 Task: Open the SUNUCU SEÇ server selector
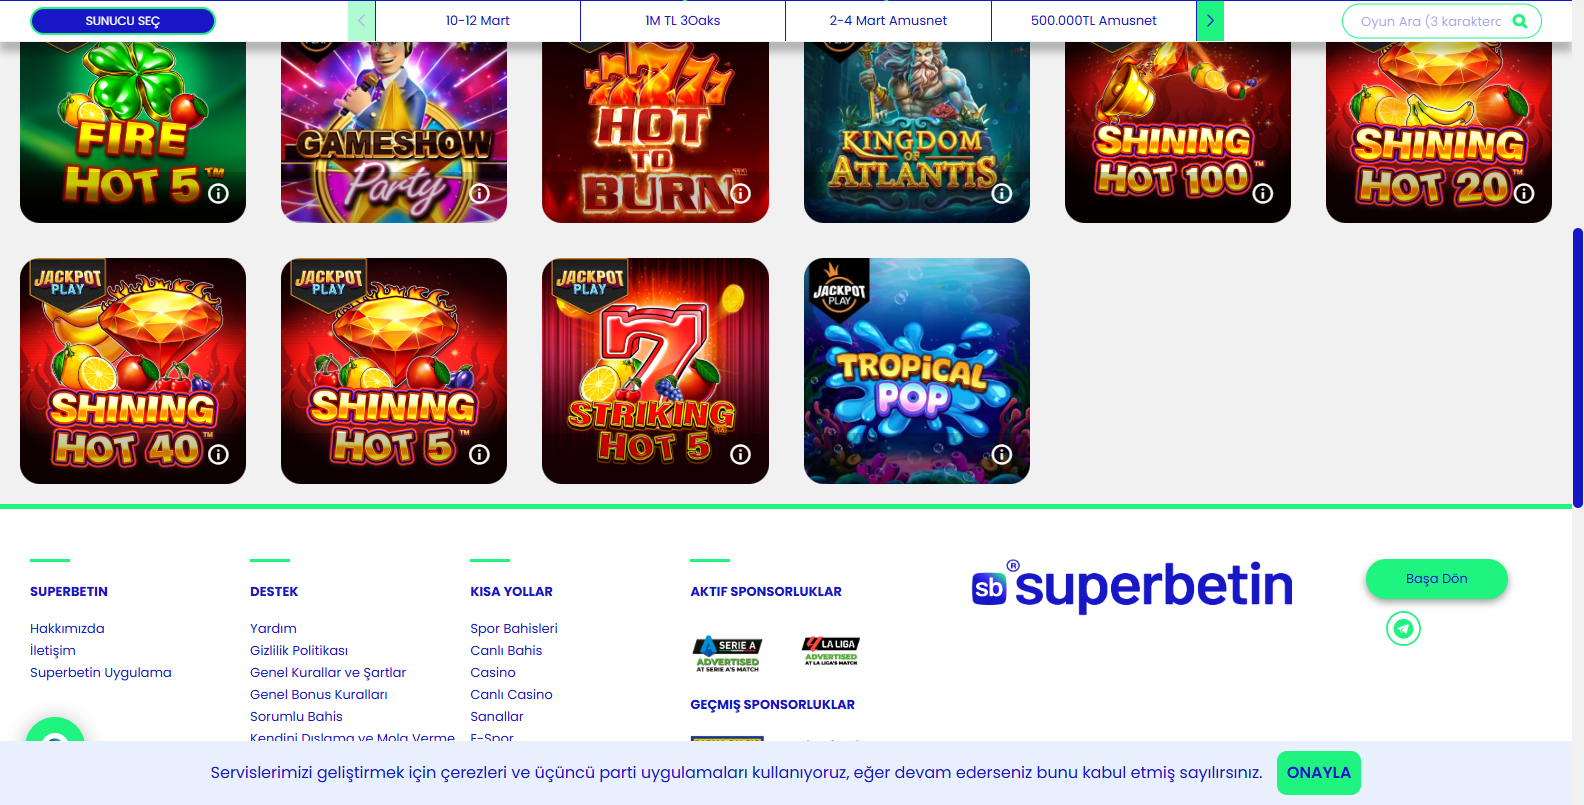[x=123, y=21]
